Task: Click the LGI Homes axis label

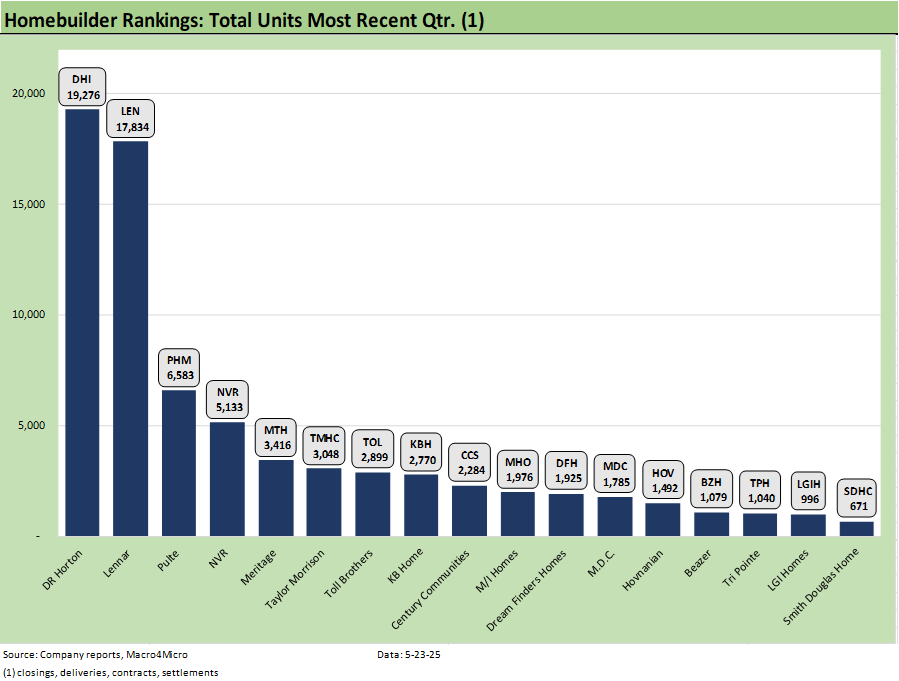Action: (788, 570)
